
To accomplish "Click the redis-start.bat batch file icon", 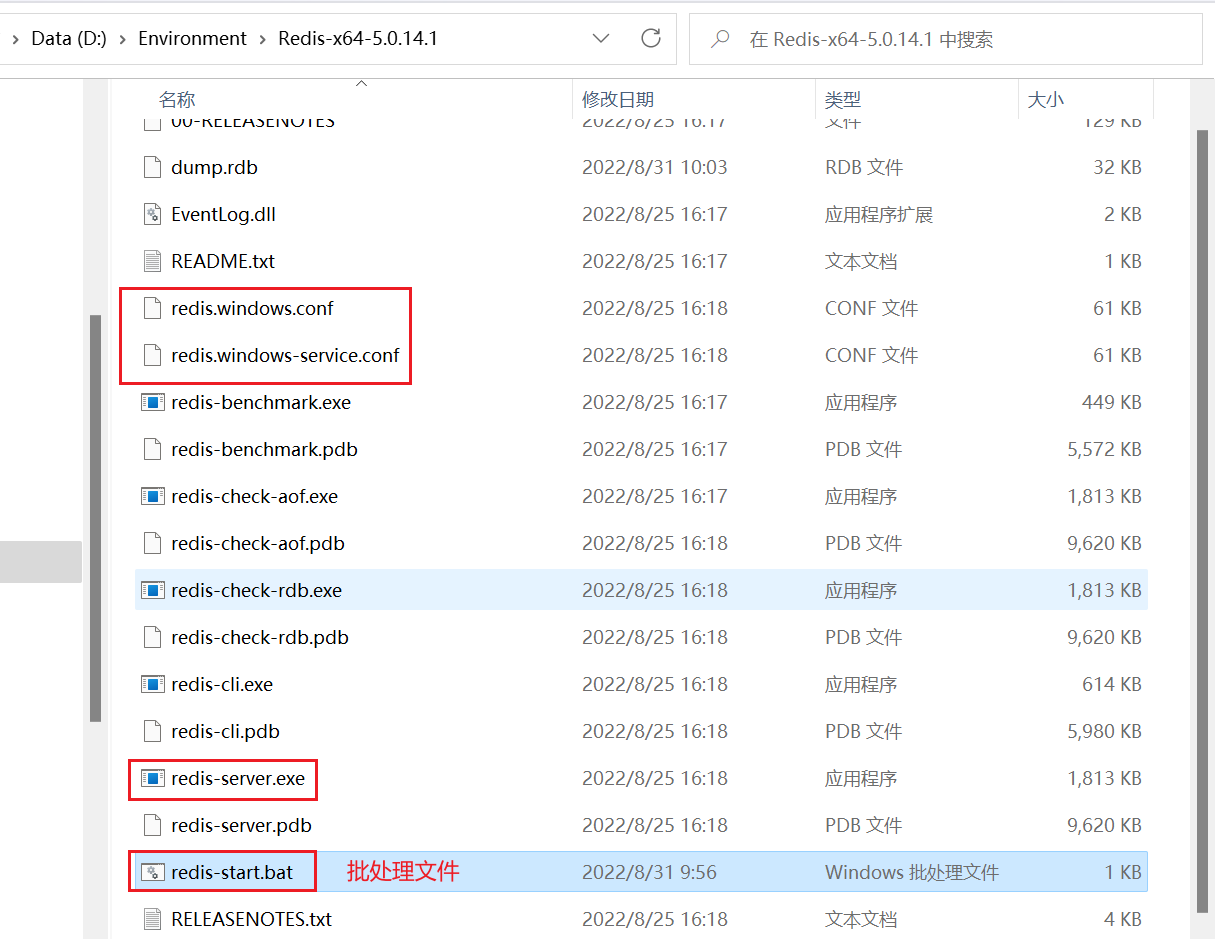I will click(x=152, y=871).
